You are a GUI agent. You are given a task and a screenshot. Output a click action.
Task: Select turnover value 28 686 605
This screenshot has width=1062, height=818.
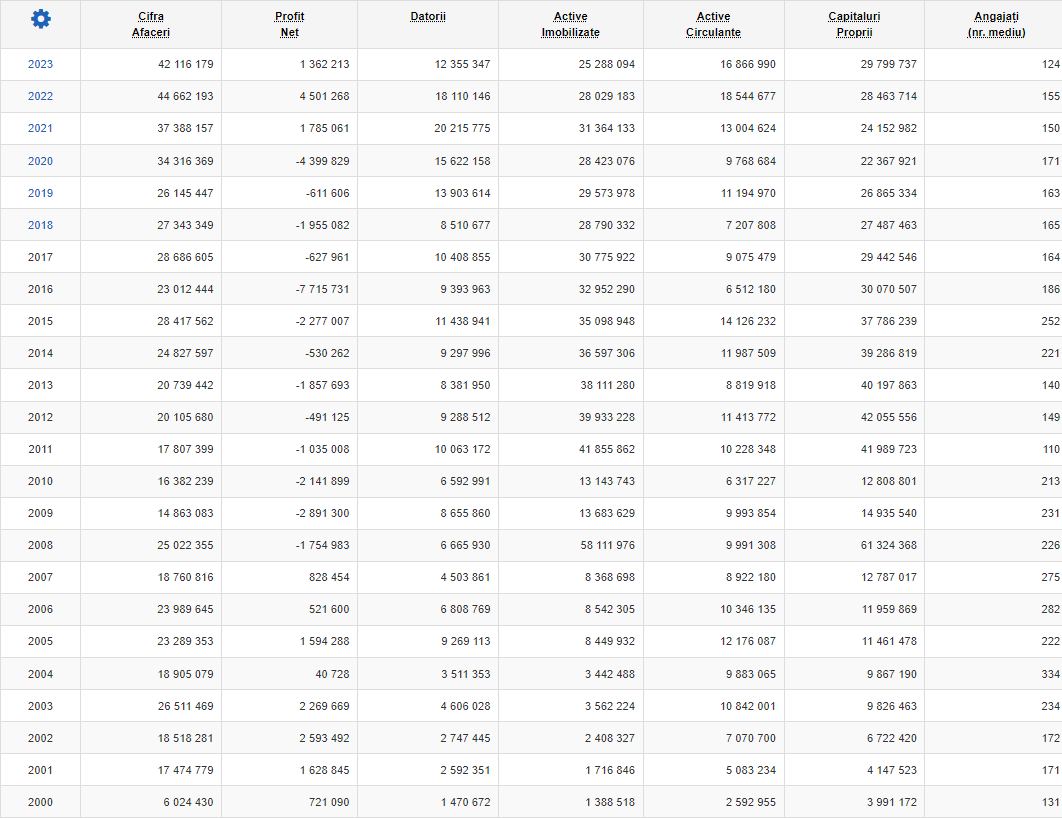185,257
